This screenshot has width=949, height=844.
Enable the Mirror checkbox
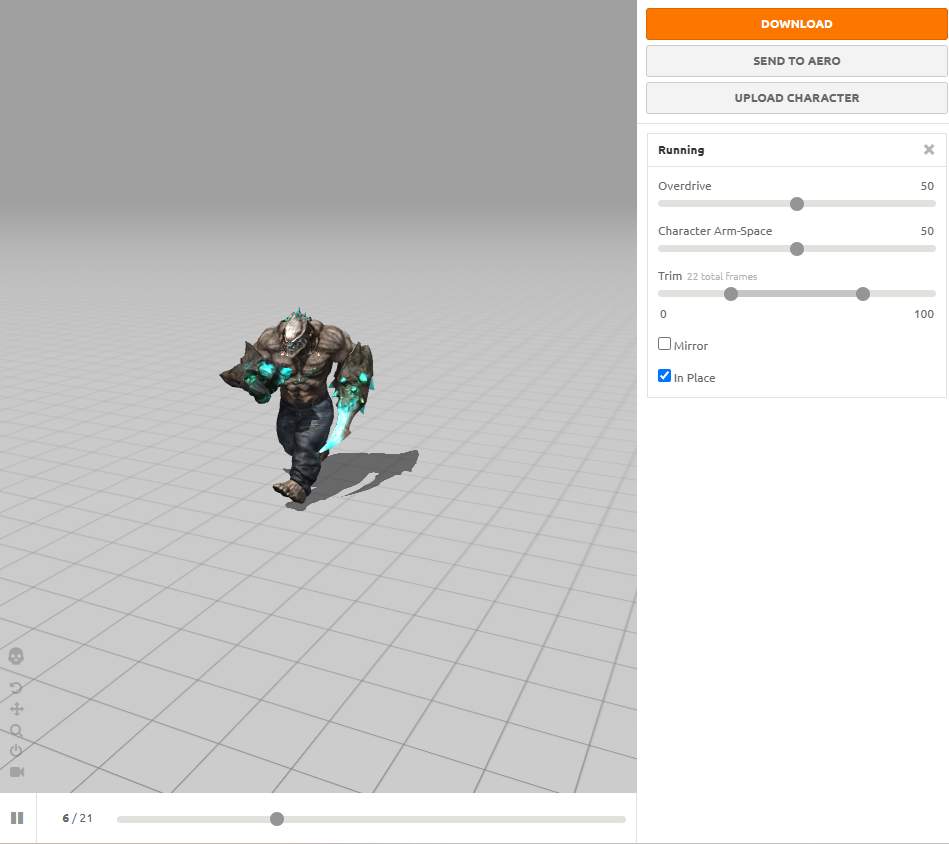tap(665, 344)
